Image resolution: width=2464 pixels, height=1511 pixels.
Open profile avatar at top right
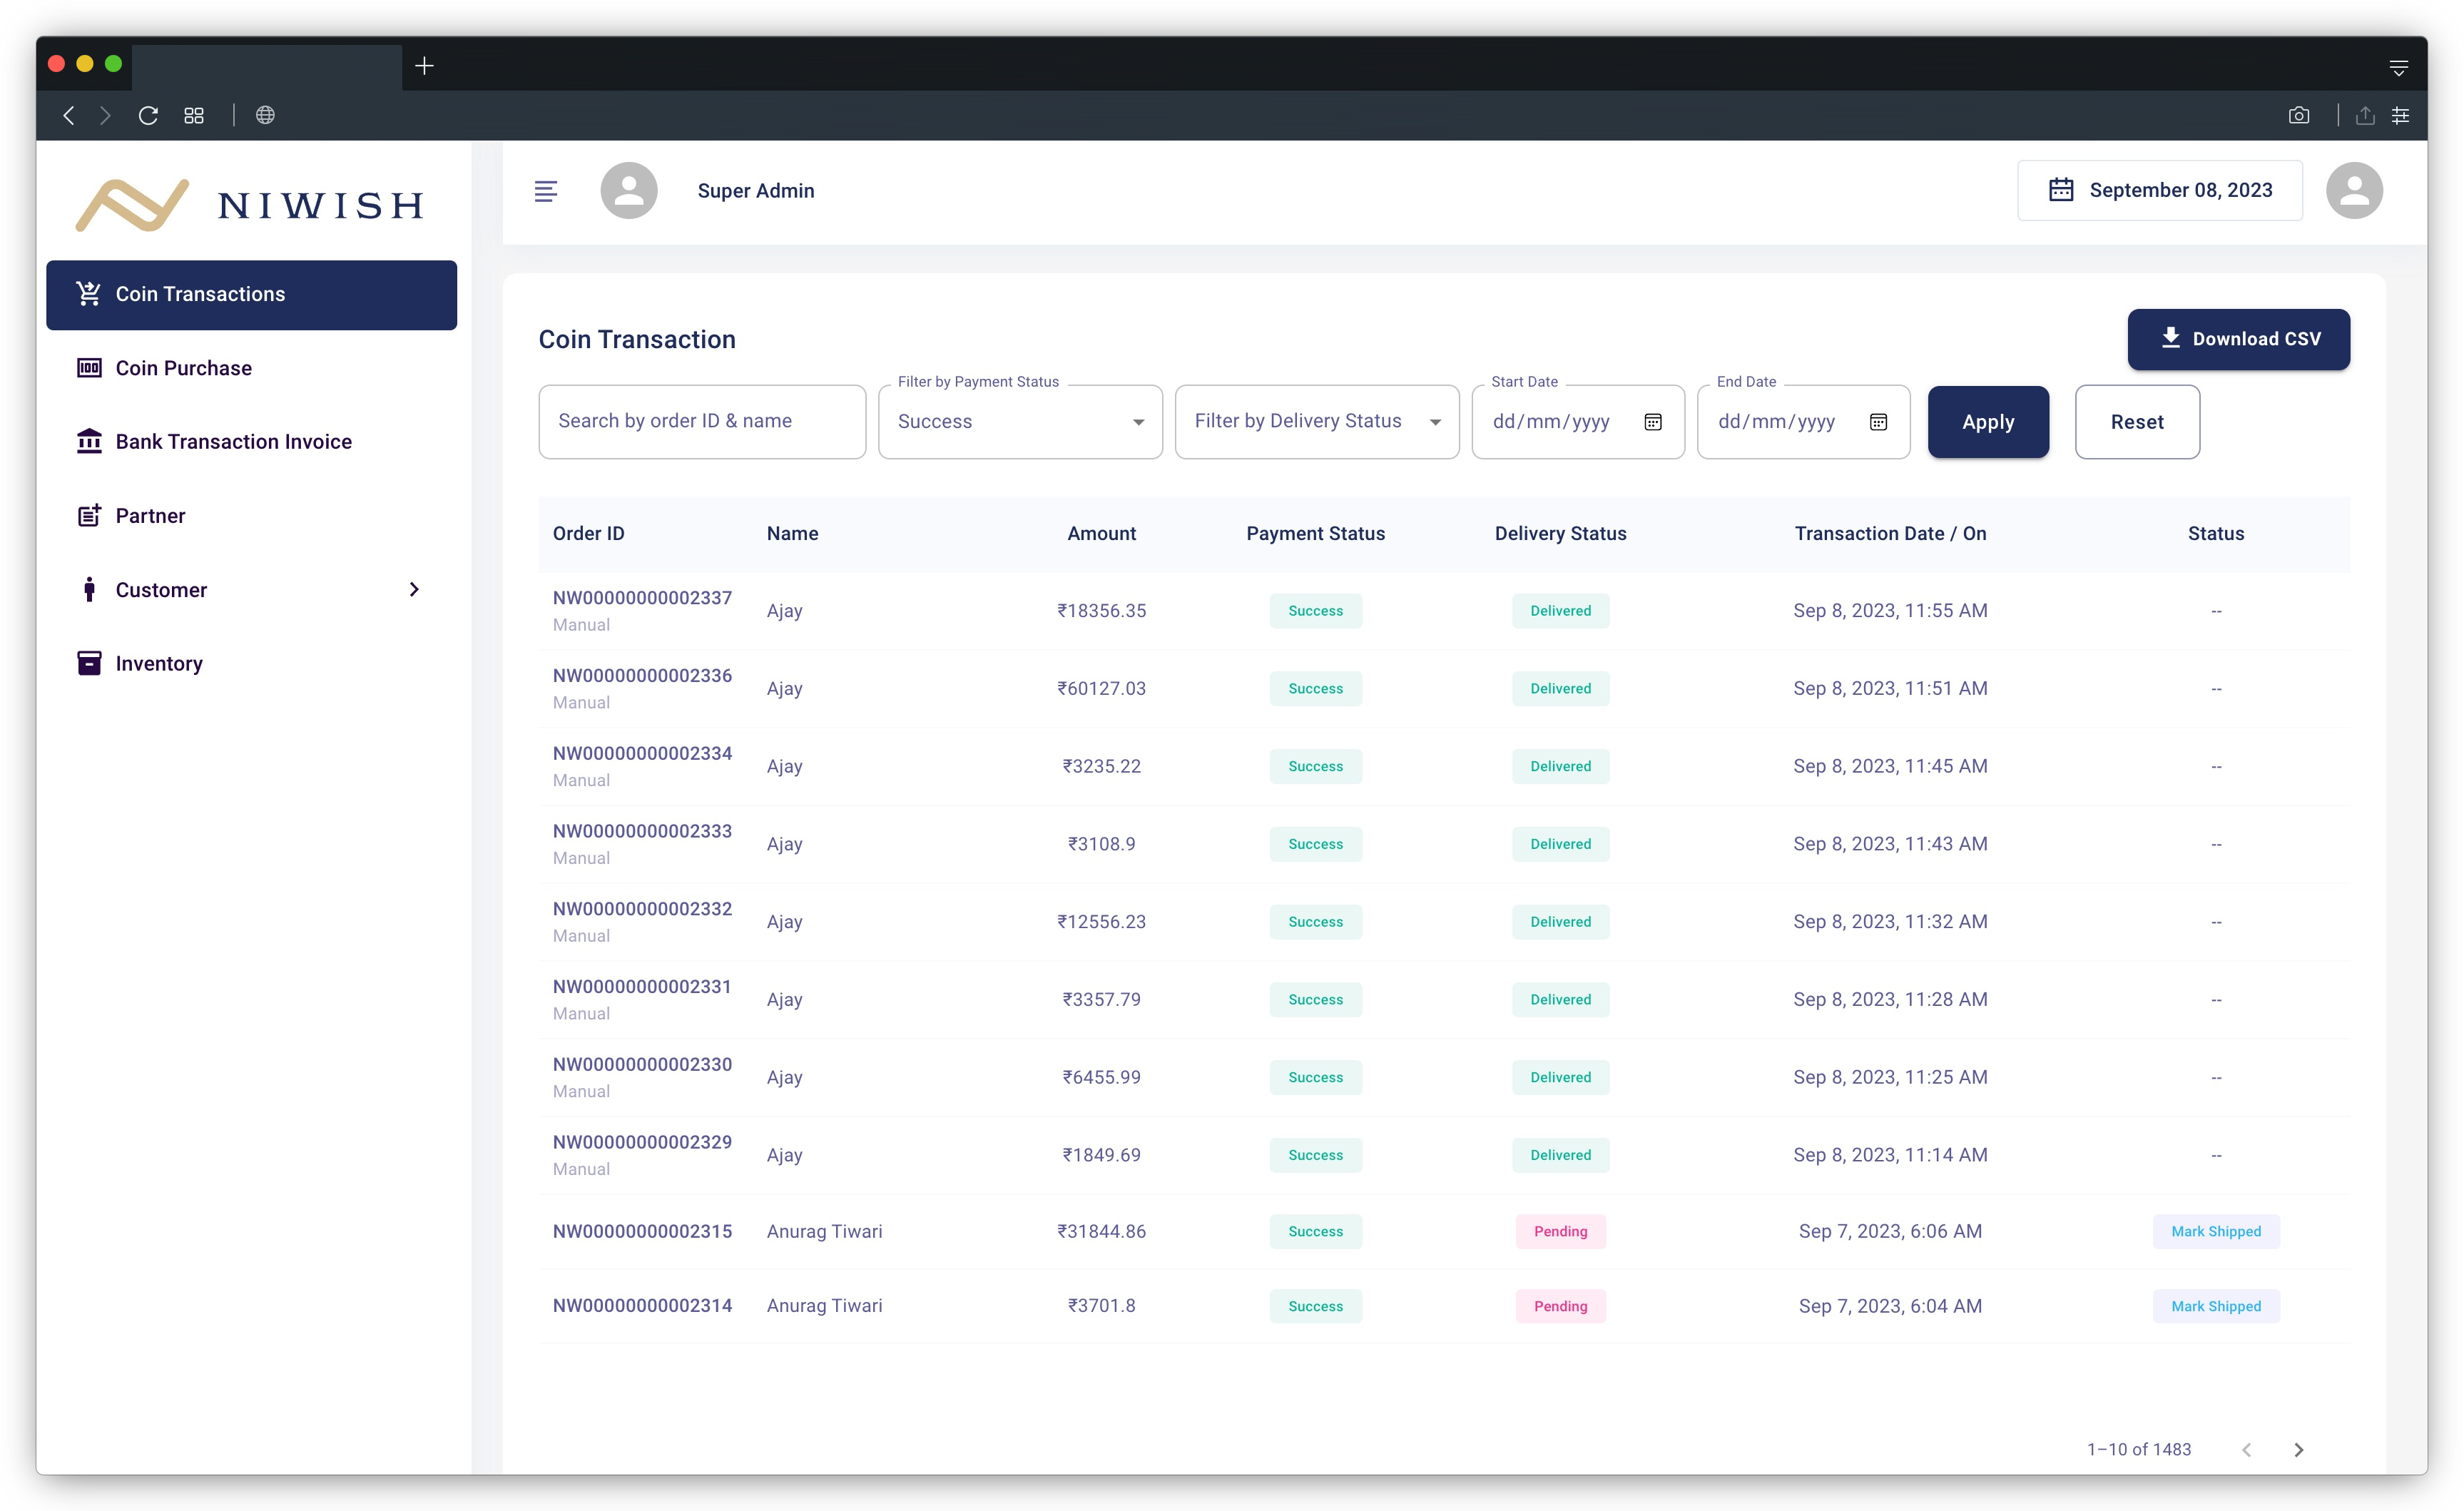(x=2353, y=190)
